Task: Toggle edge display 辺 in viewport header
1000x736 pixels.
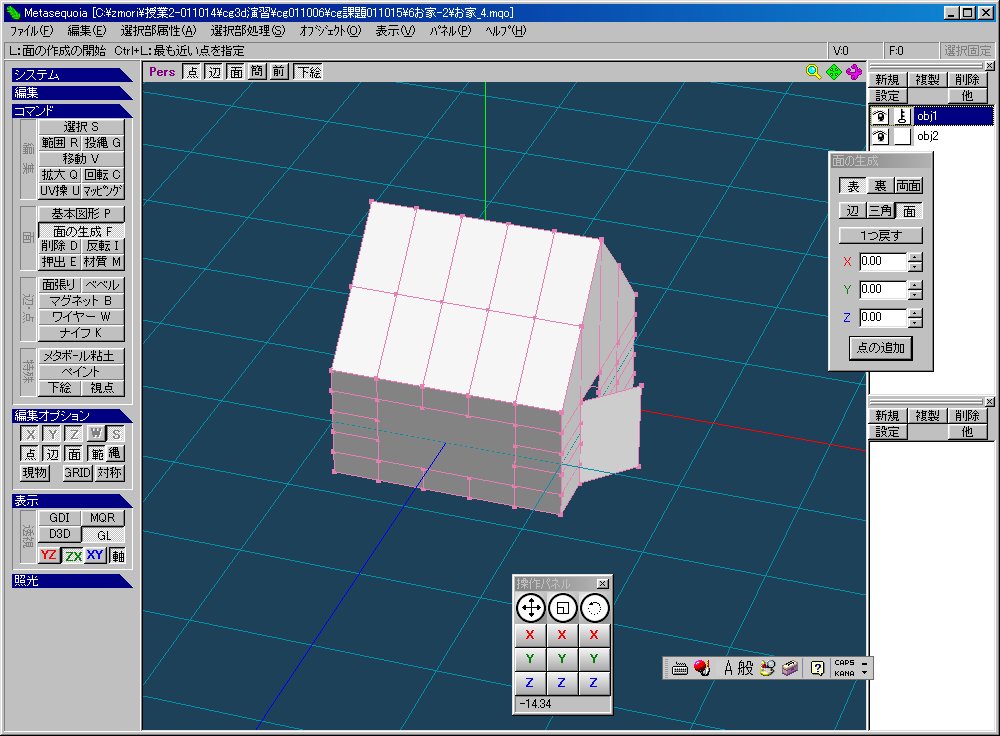Action: point(214,72)
